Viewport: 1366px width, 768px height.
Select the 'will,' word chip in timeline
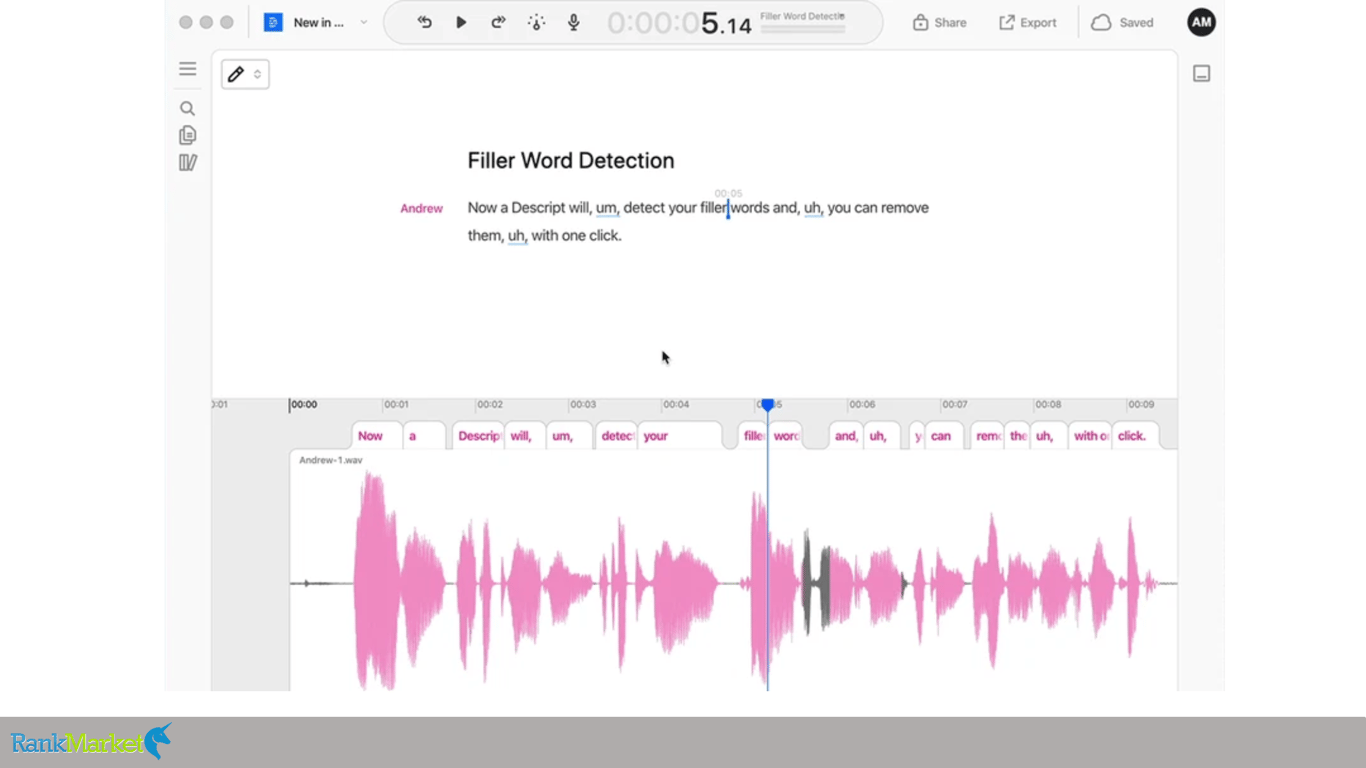[525, 436]
